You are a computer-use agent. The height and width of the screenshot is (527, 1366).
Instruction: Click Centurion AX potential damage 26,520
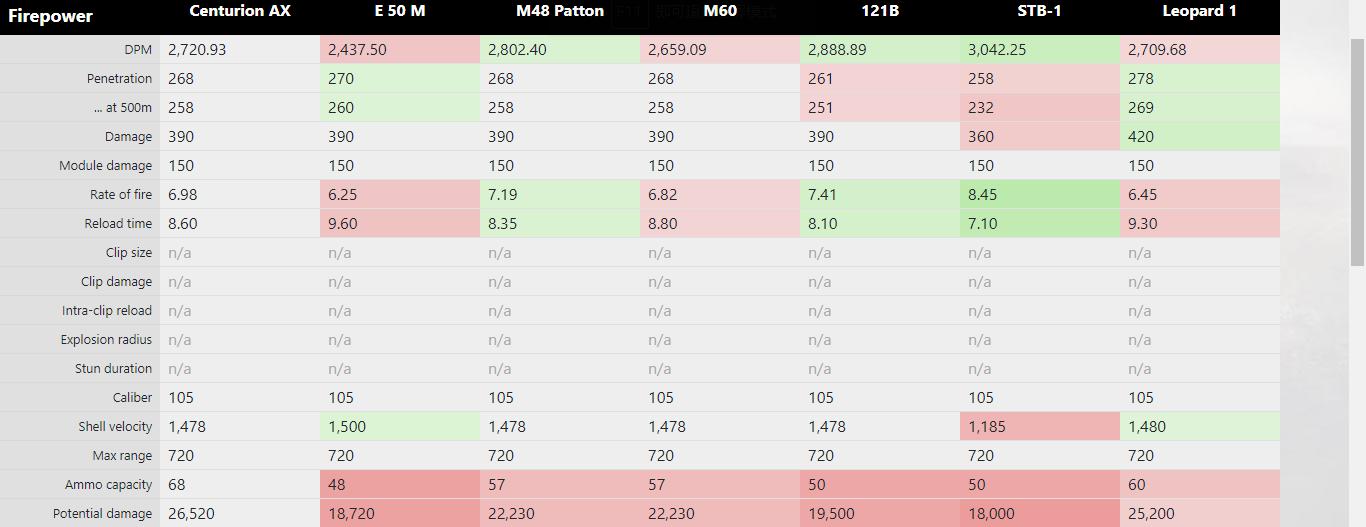191,514
